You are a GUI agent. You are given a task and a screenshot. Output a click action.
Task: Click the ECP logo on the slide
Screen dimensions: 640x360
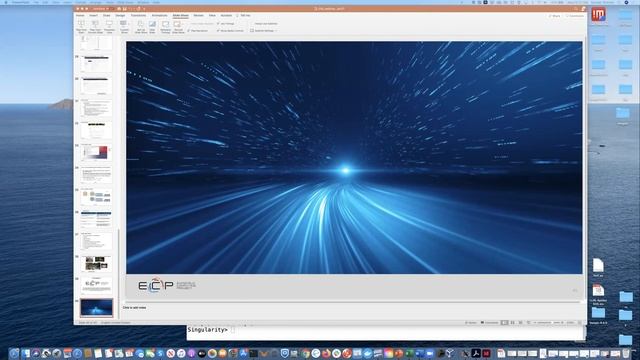[x=167, y=285]
